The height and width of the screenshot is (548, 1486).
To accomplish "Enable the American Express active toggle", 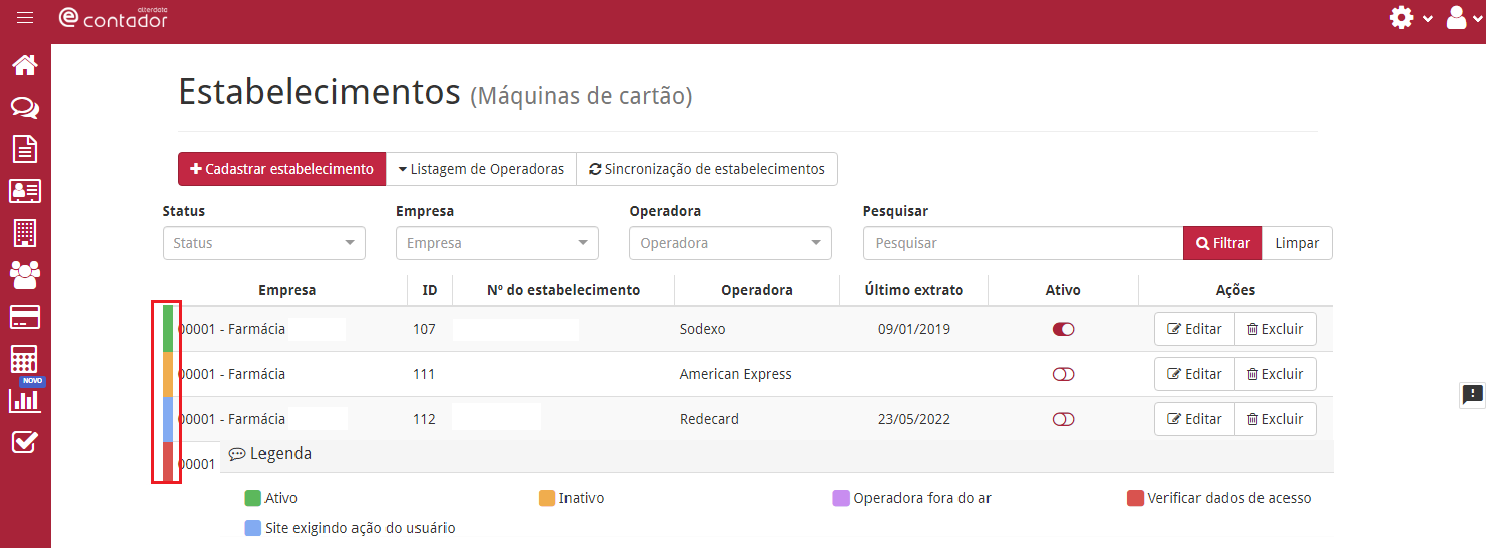I will point(1063,374).
